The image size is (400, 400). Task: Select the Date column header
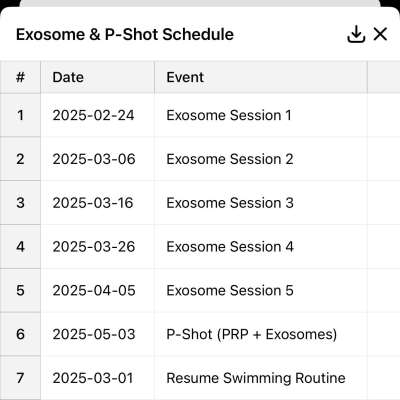[x=97, y=77]
